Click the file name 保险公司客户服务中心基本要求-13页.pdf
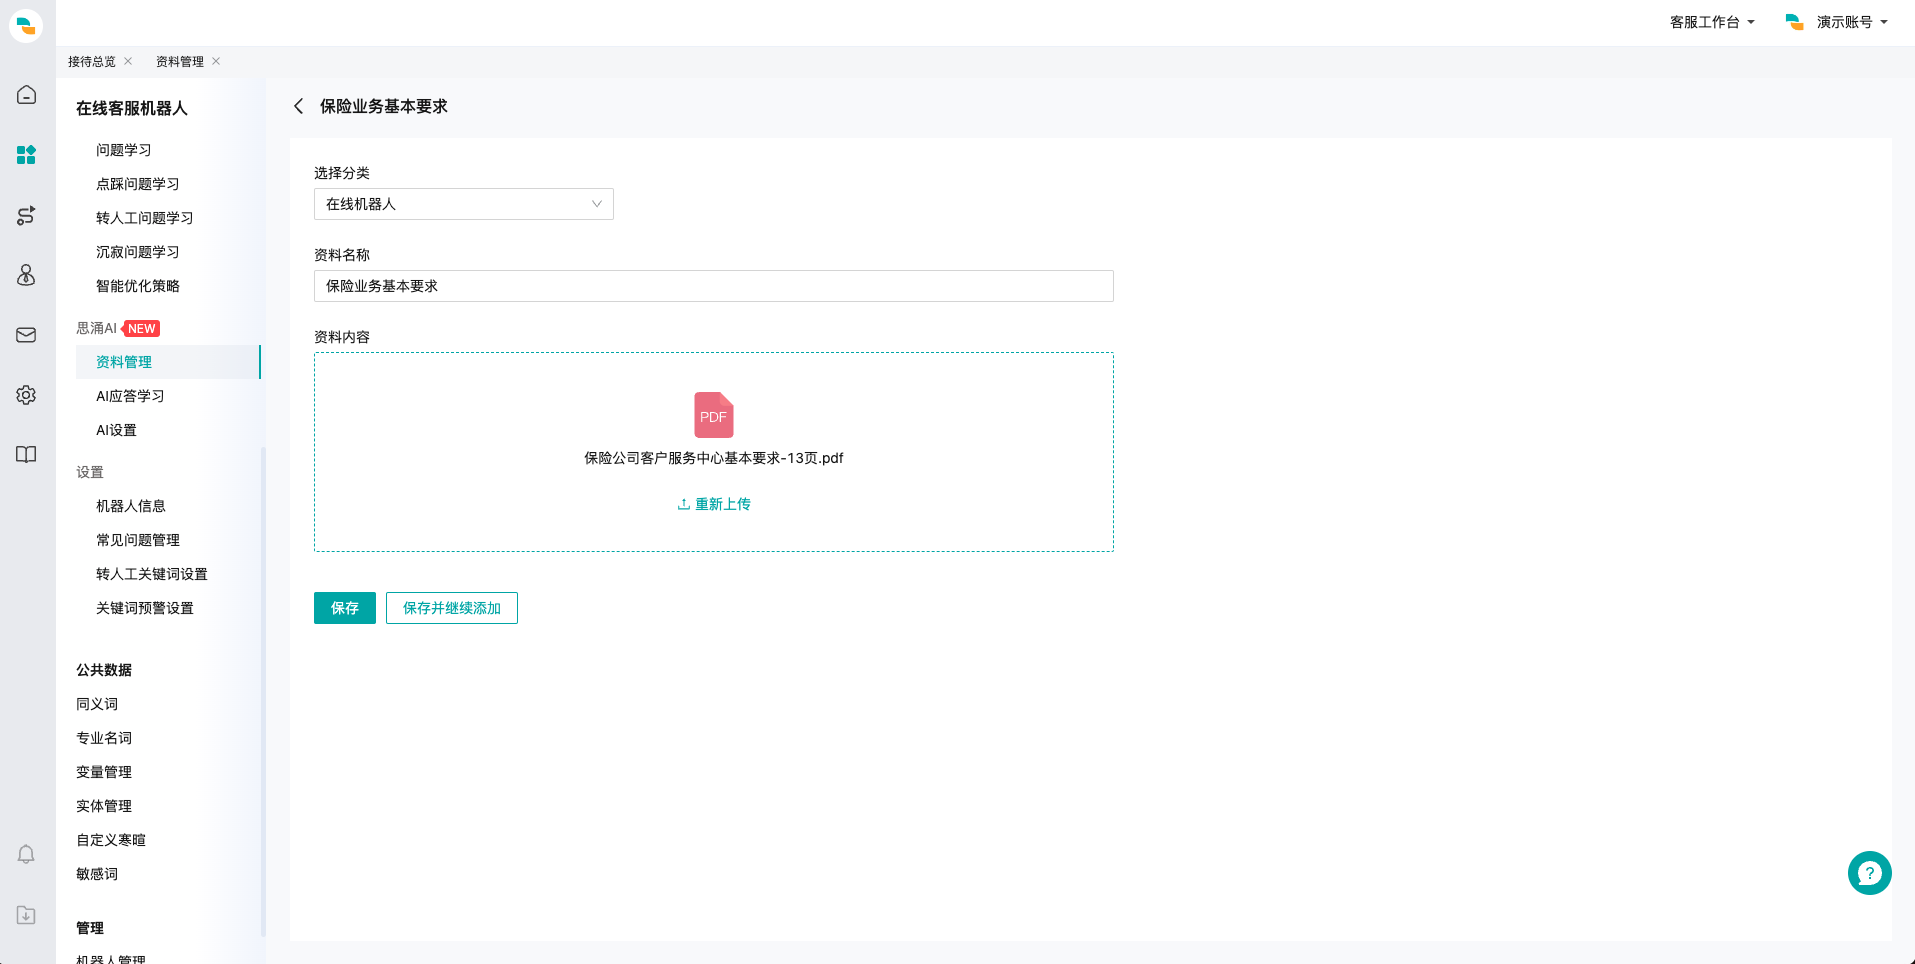 [x=714, y=458]
